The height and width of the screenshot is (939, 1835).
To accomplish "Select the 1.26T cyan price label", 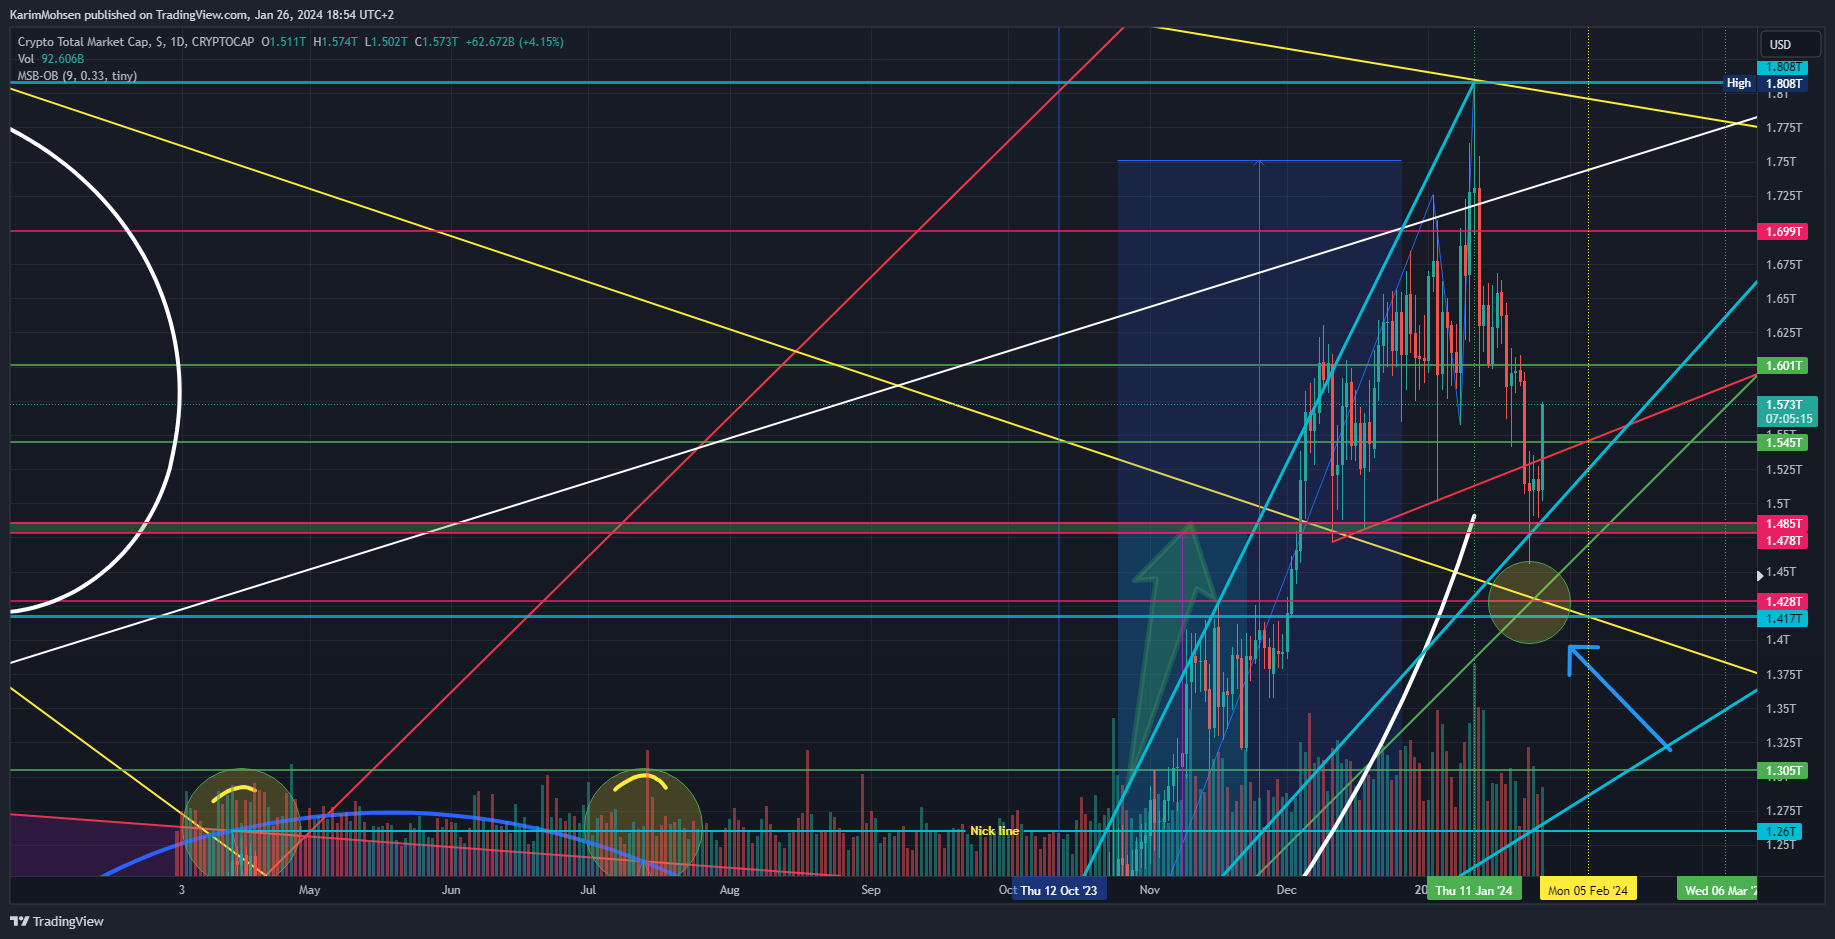I will point(1780,831).
